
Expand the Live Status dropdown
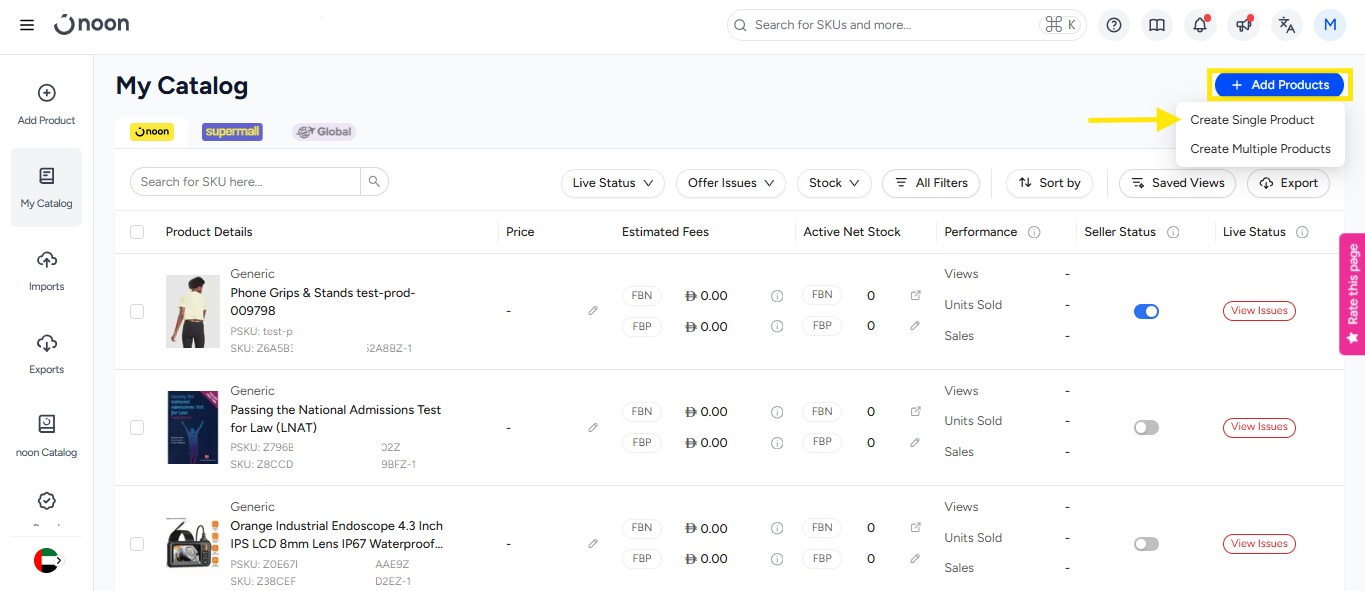(612, 183)
